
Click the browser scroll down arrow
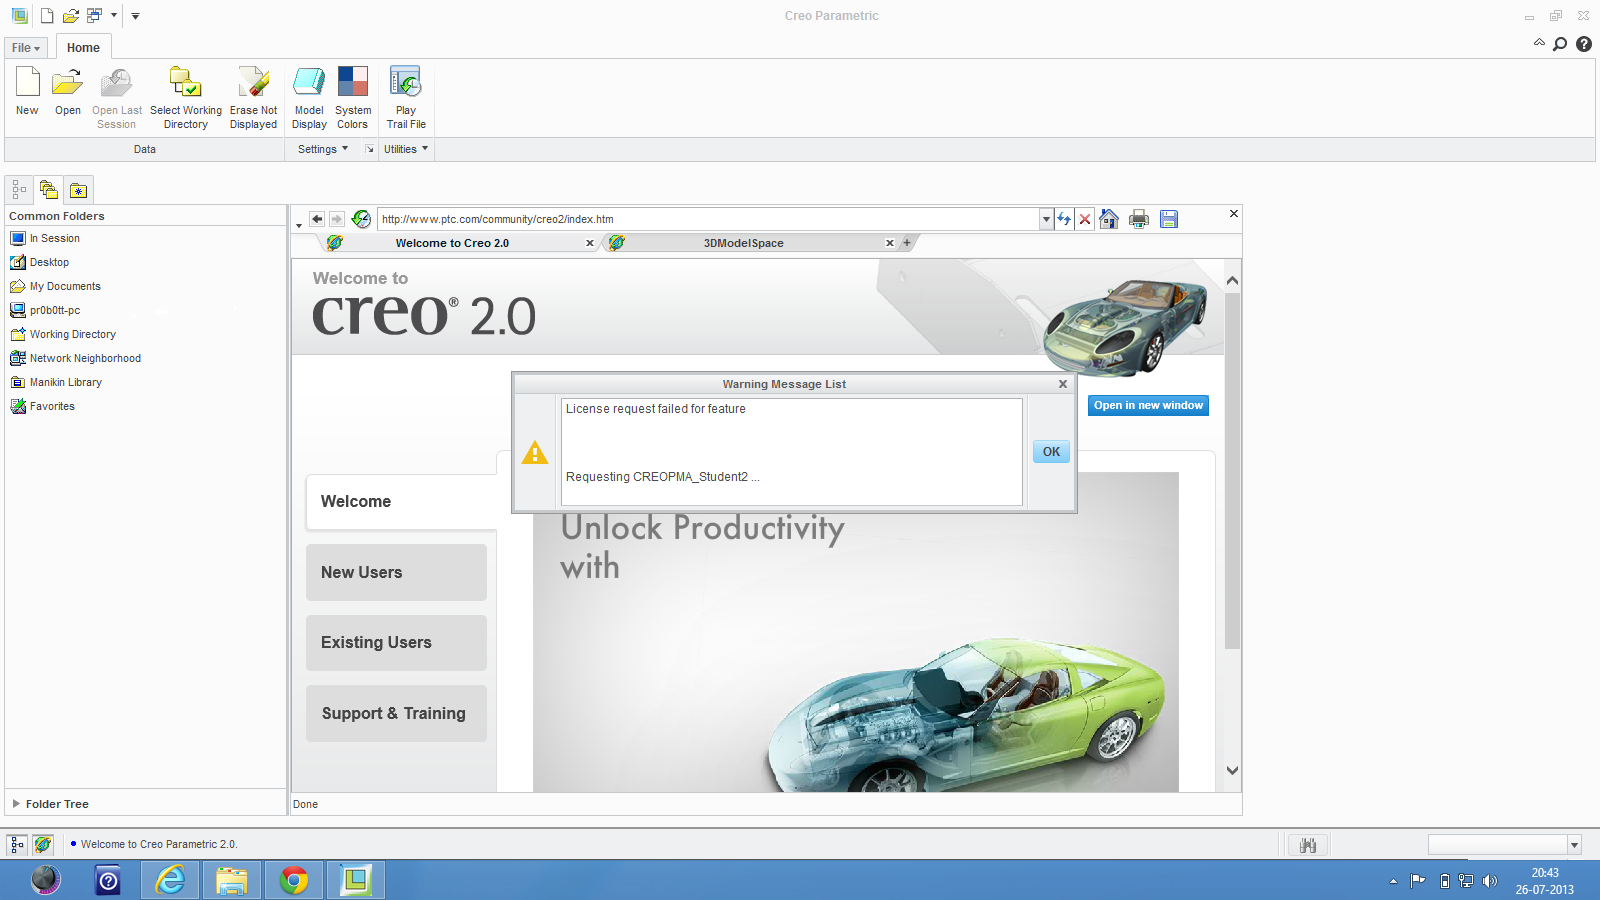tap(1232, 770)
